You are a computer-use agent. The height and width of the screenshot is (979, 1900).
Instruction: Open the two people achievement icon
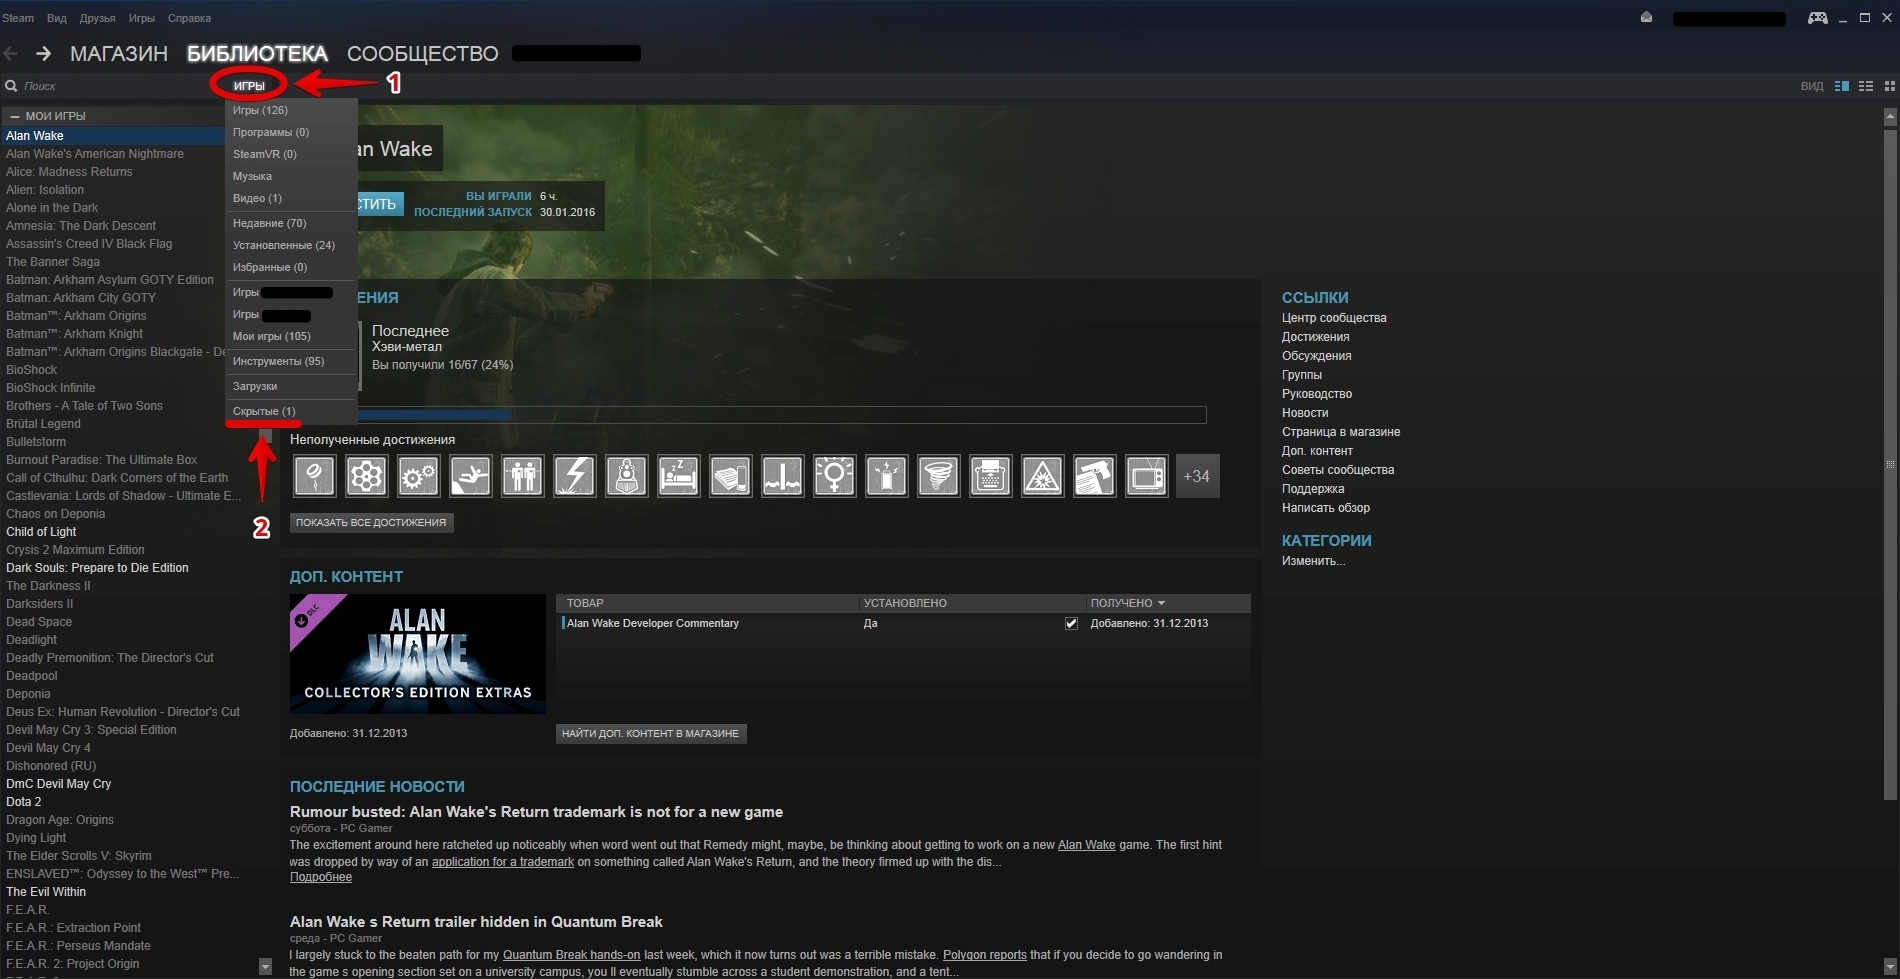[522, 476]
